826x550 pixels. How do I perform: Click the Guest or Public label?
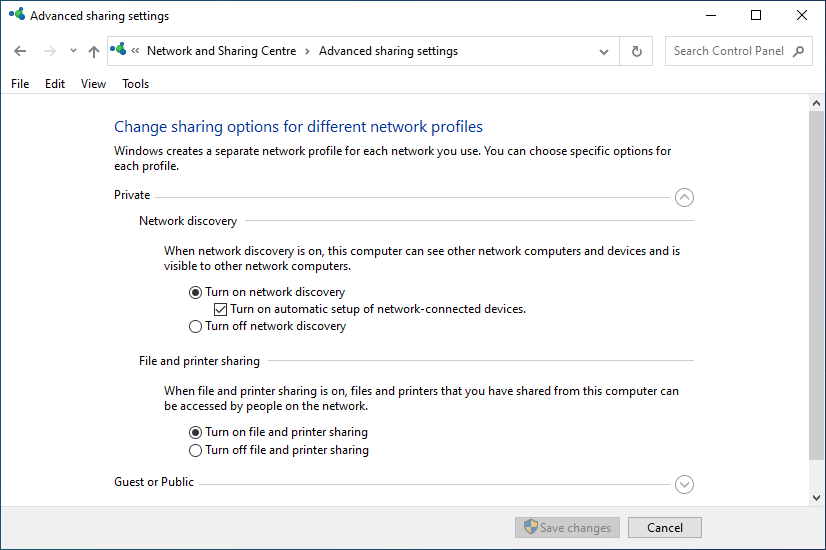pyautogui.click(x=154, y=482)
